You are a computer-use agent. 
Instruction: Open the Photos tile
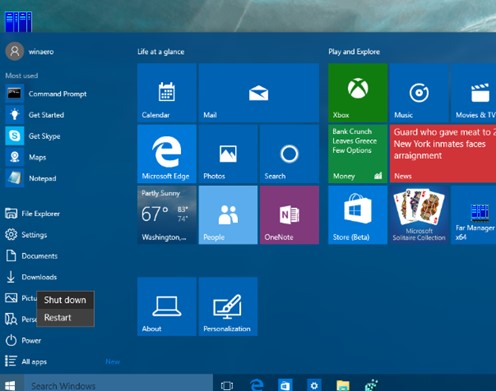point(228,154)
